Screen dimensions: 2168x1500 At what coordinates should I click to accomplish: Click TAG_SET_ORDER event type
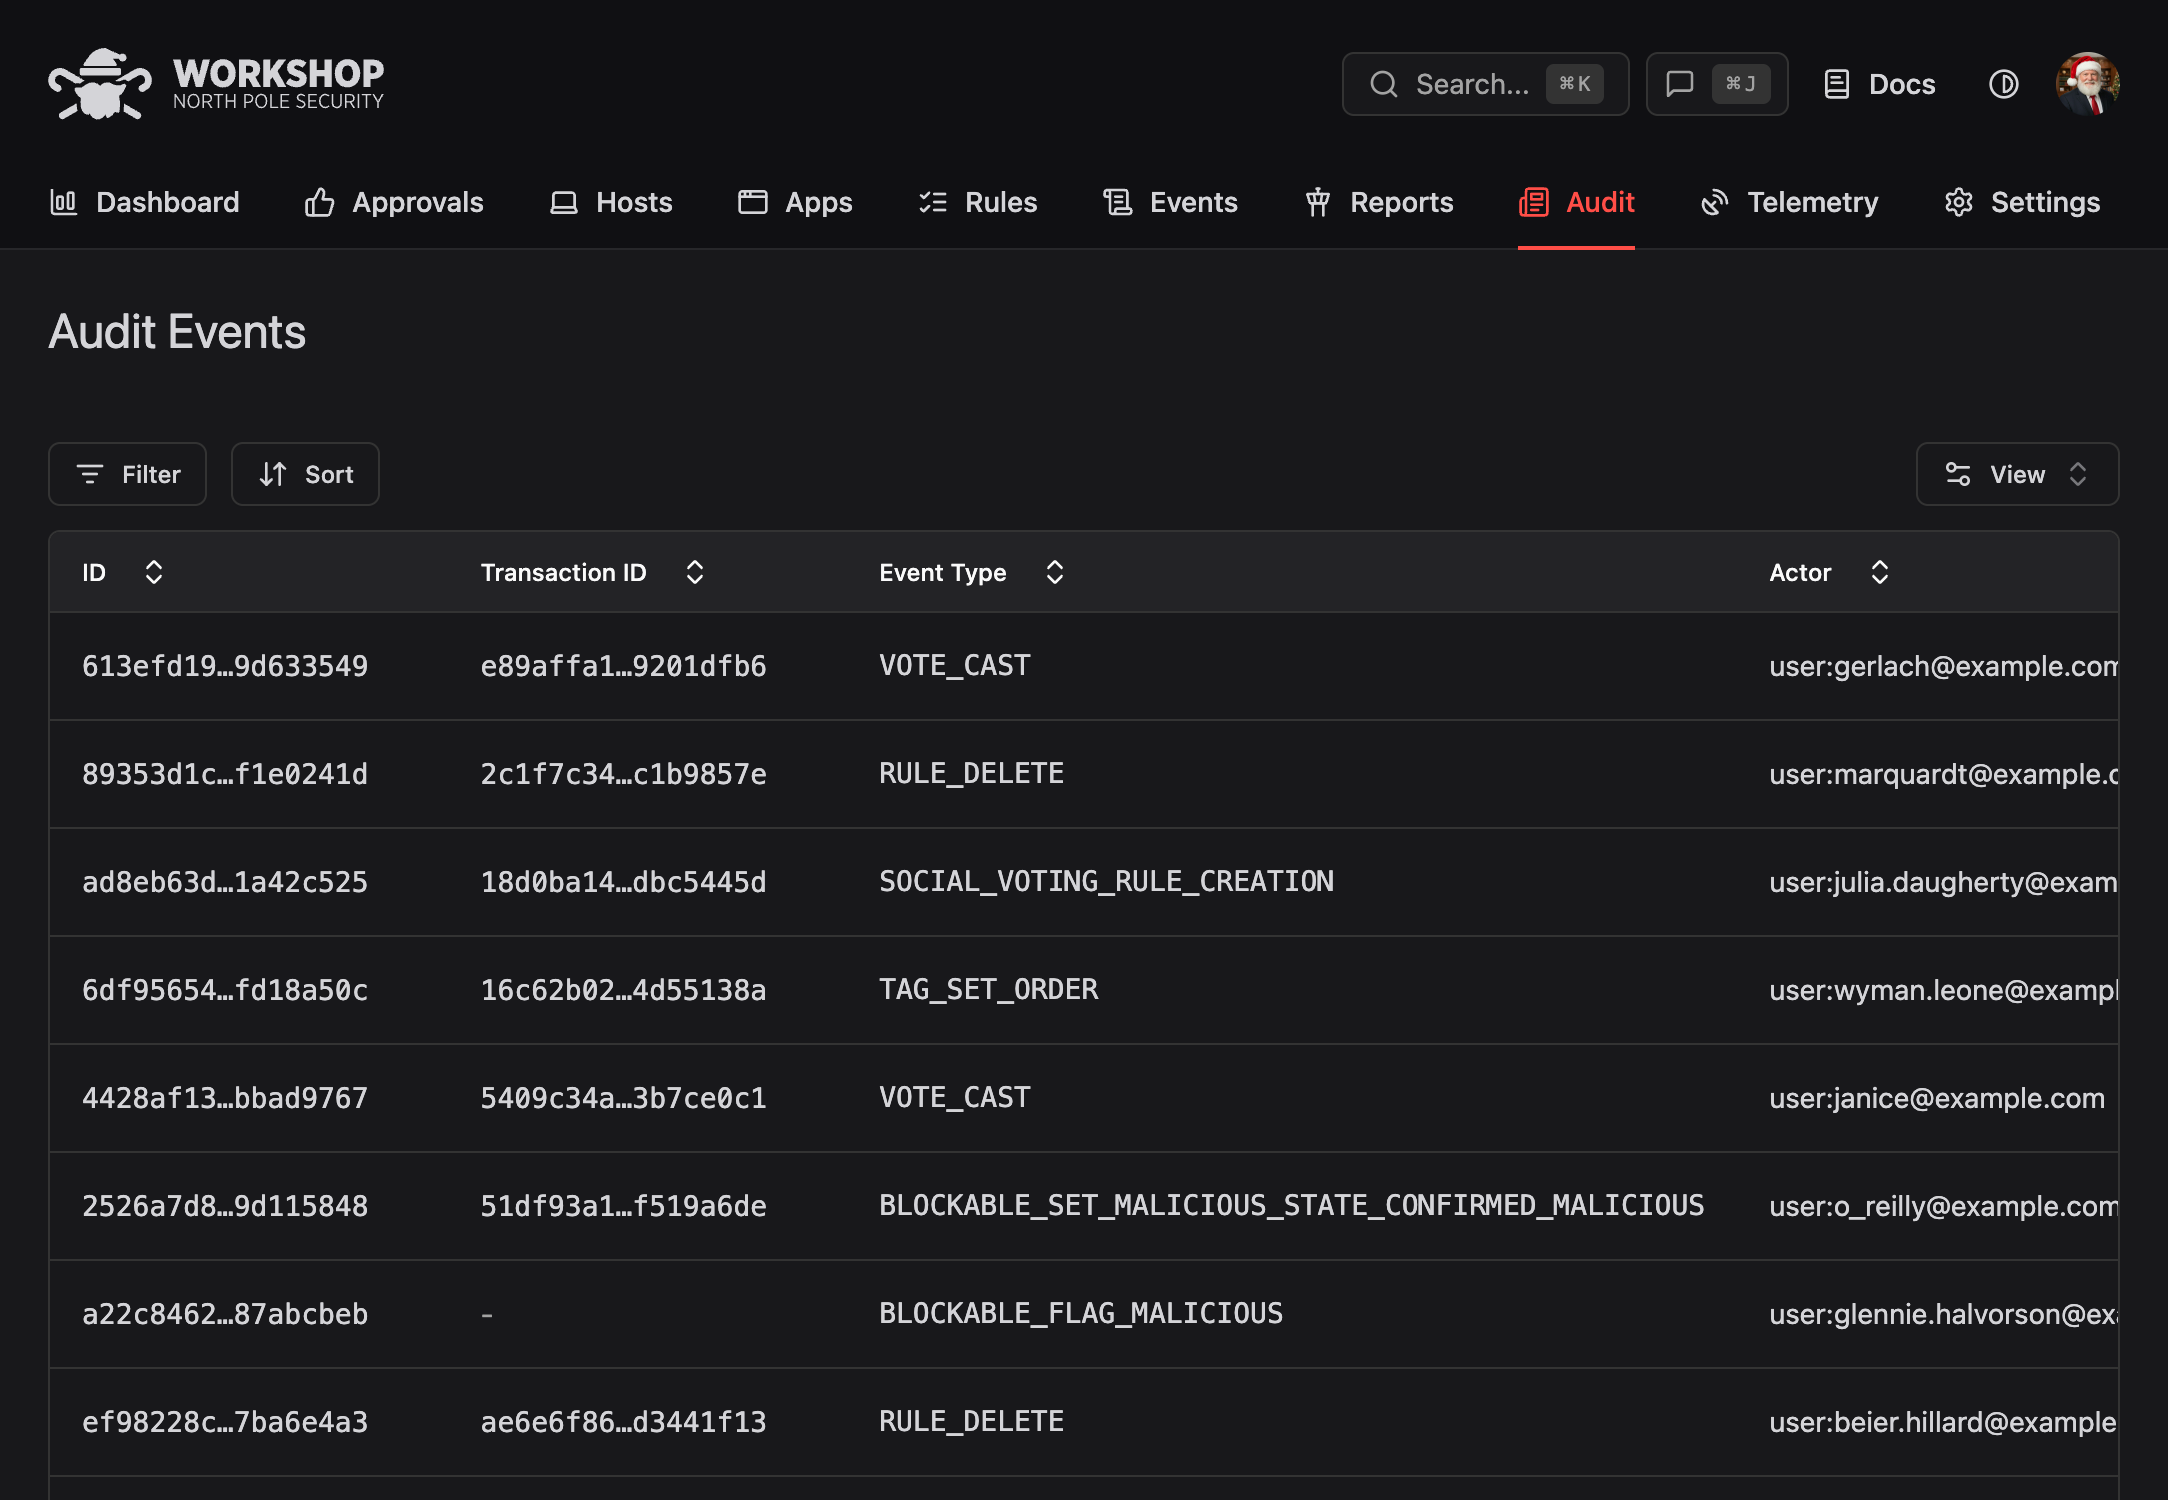(988, 989)
